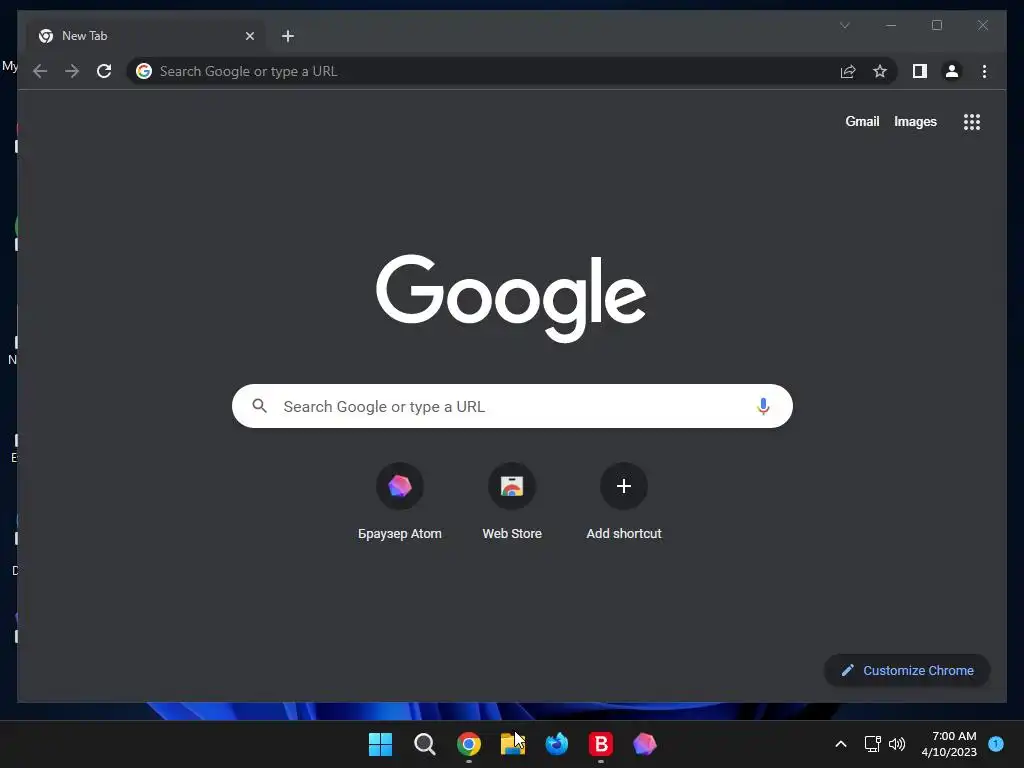
Task: Open File Explorer from taskbar
Action: [x=513, y=744]
